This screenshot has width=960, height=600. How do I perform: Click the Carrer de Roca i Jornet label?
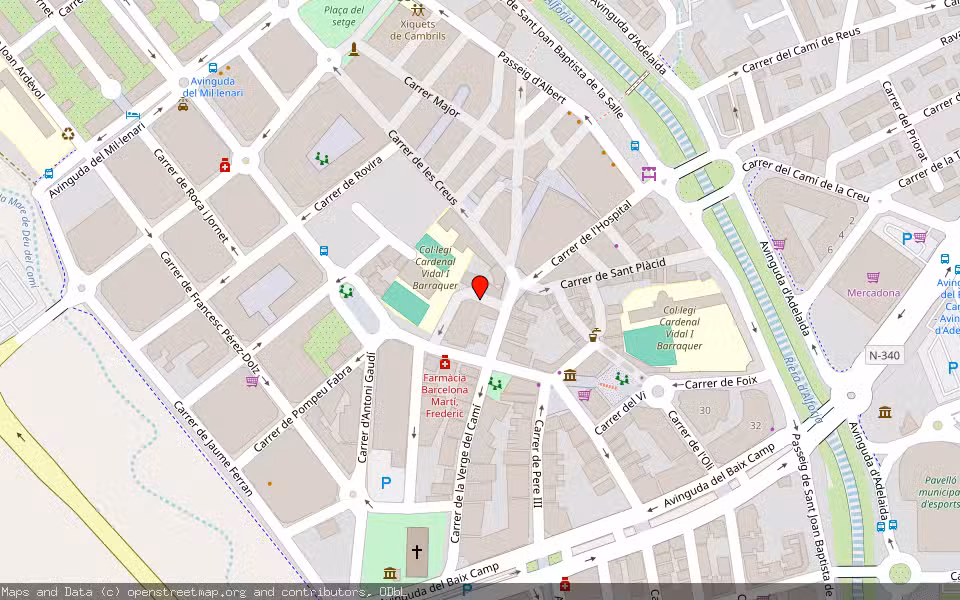point(191,195)
